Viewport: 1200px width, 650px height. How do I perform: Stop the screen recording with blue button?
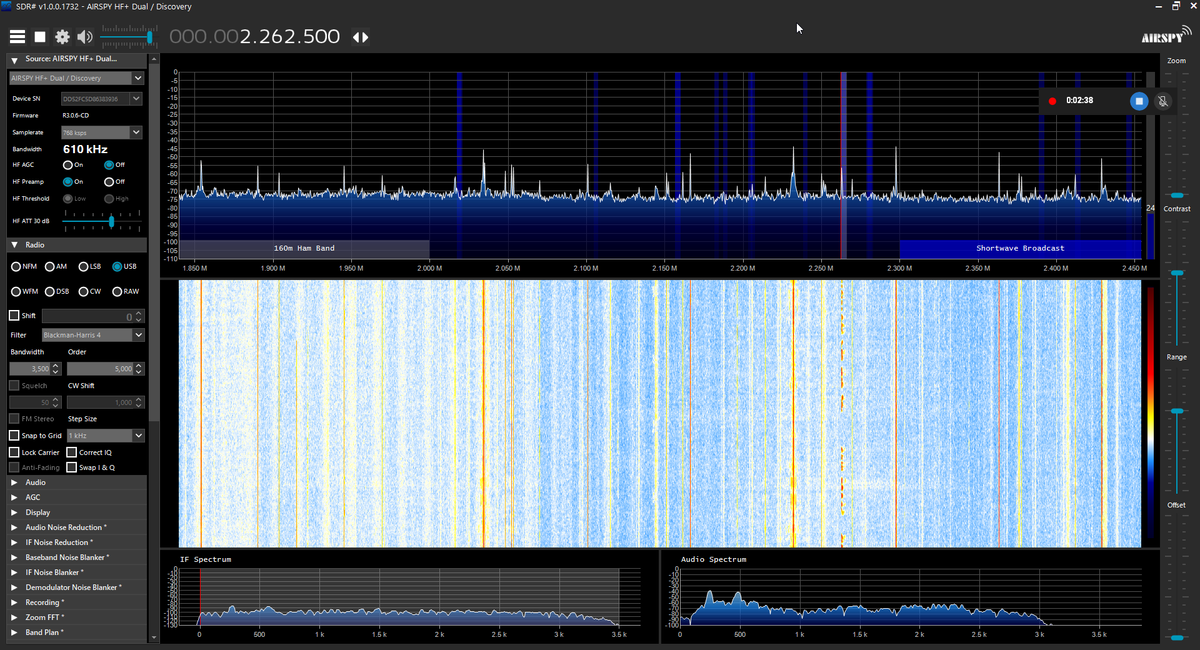point(1138,101)
